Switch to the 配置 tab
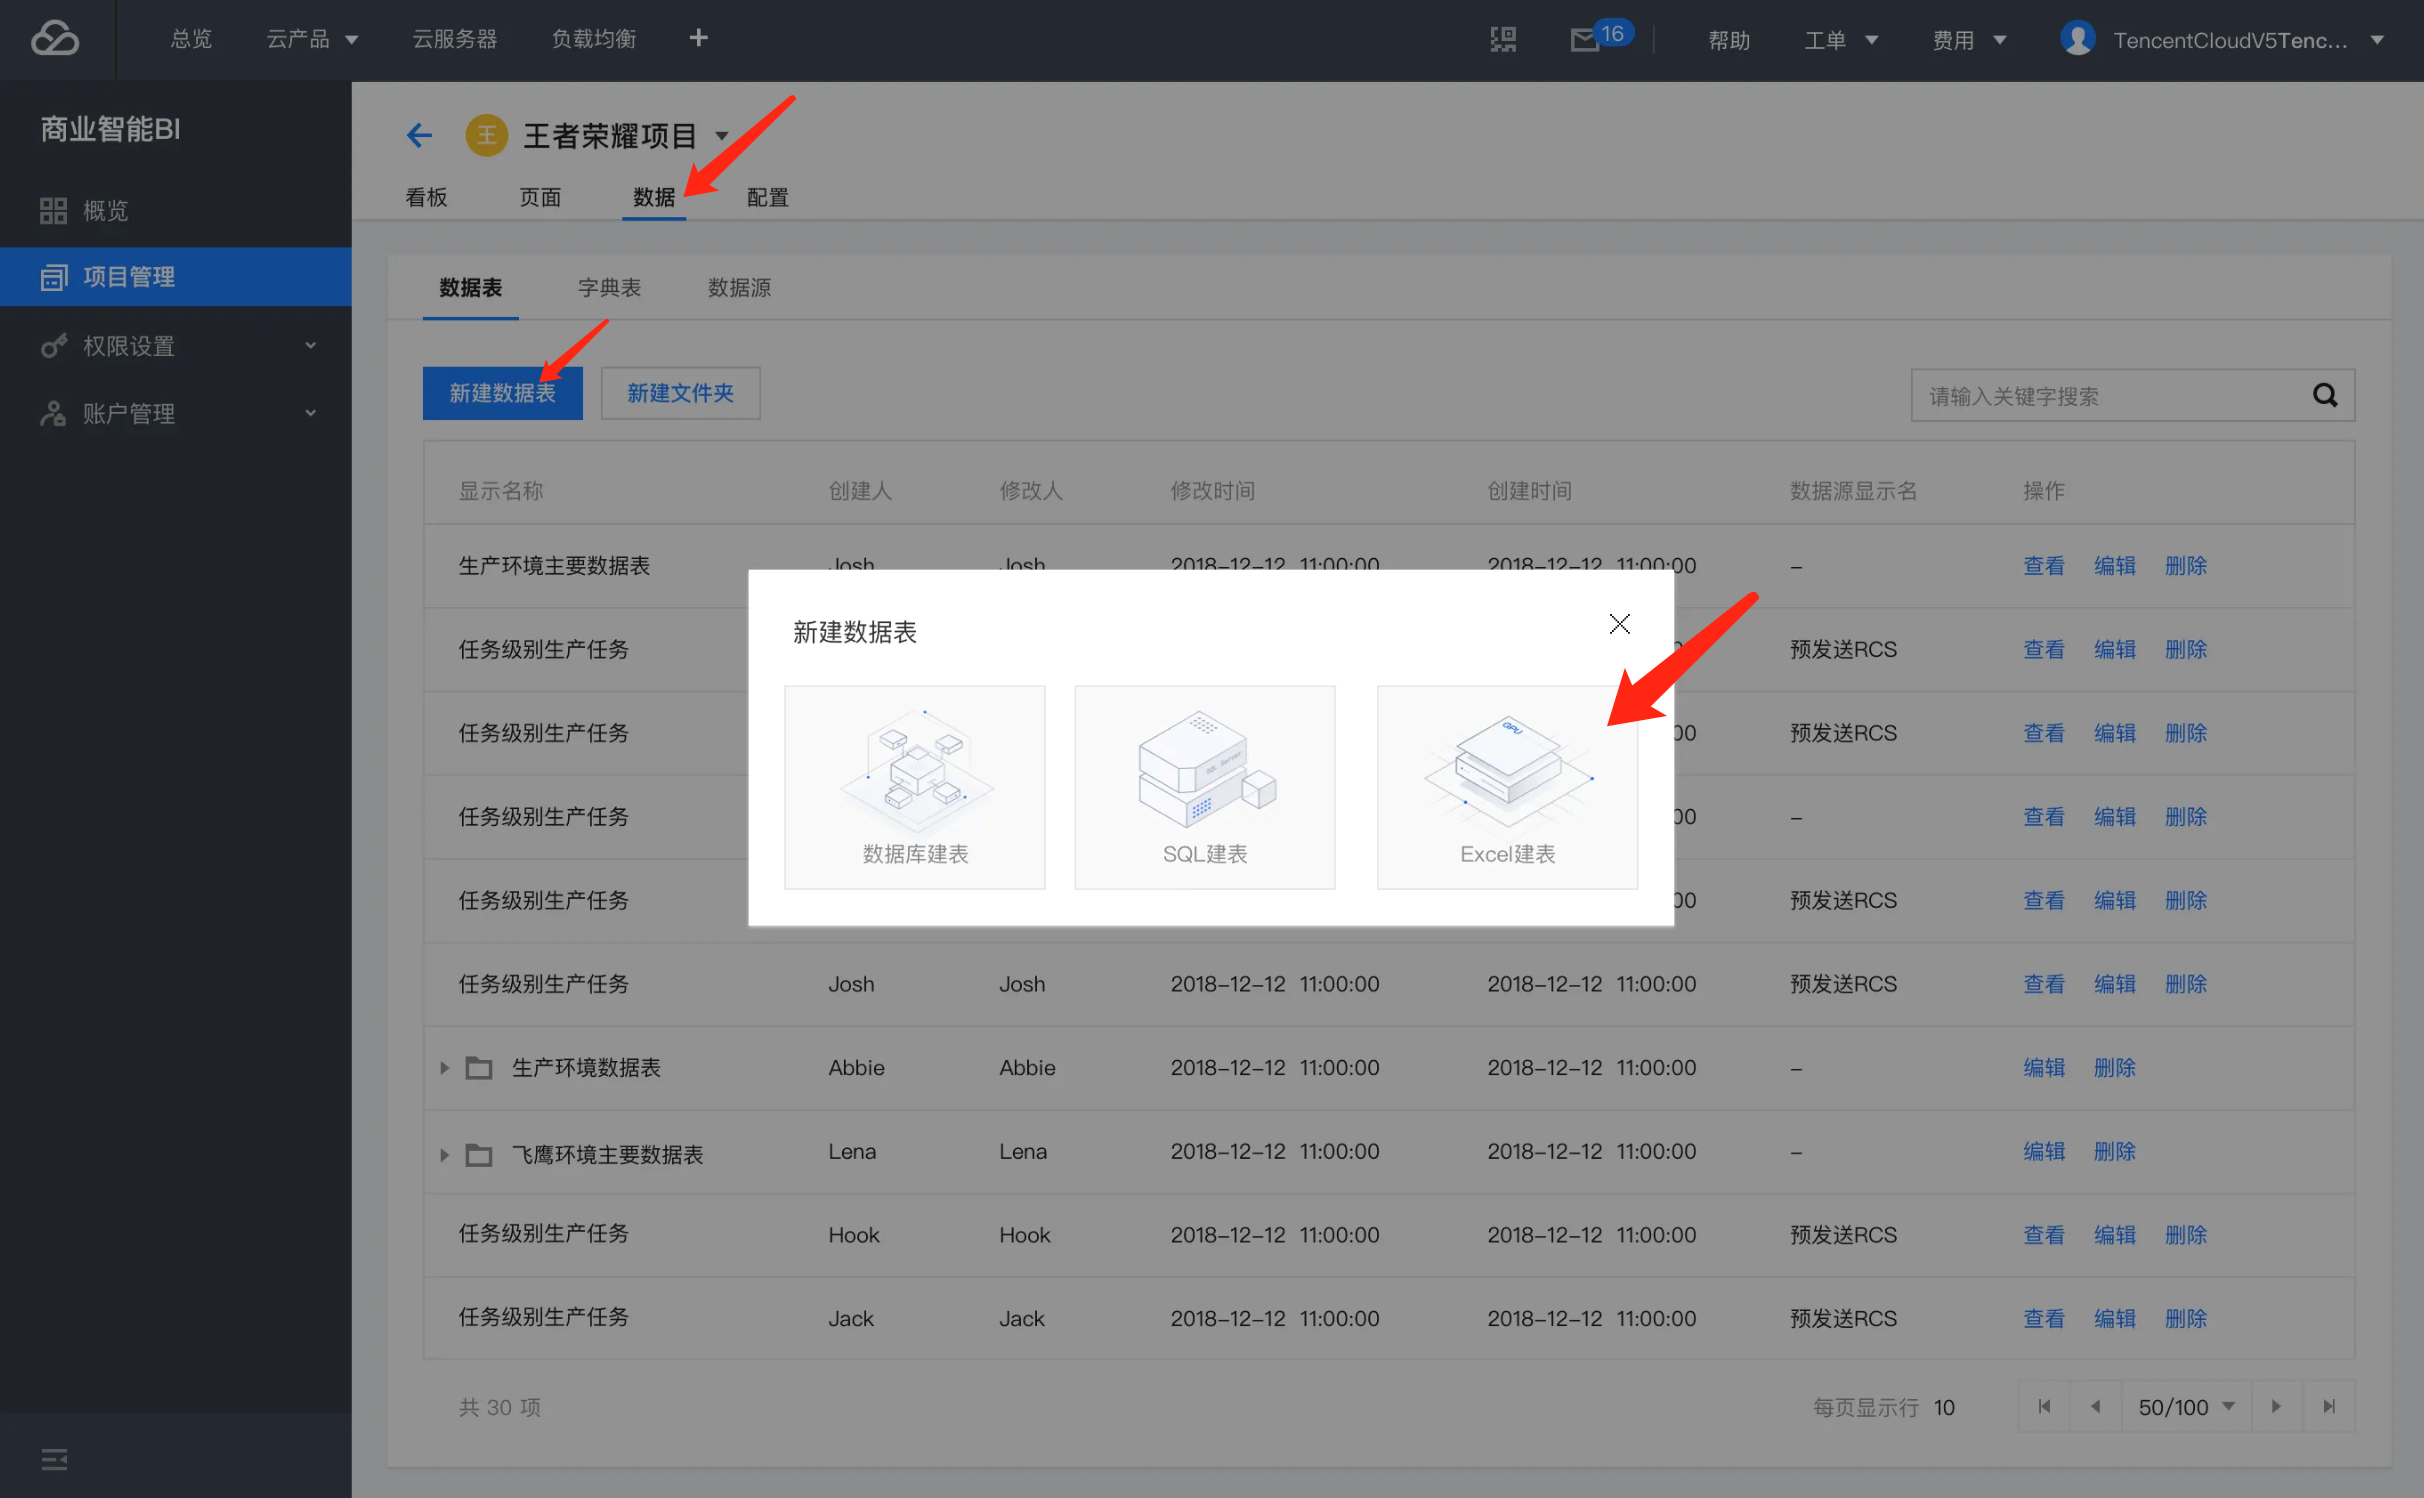 [x=767, y=198]
